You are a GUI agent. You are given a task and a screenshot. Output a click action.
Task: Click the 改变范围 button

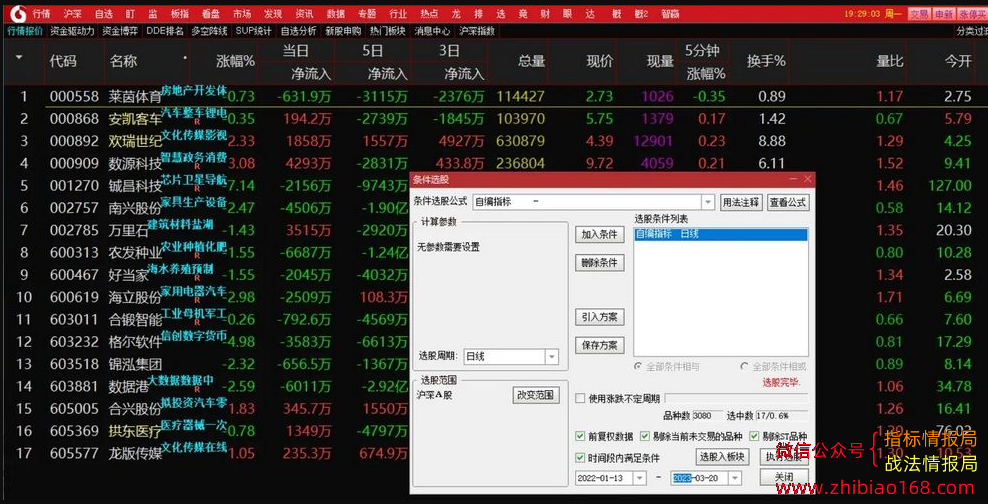[536, 395]
